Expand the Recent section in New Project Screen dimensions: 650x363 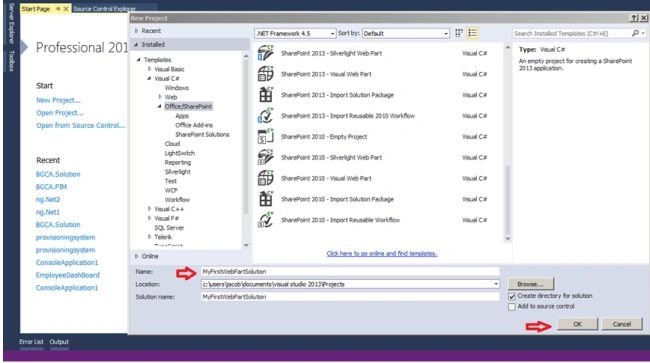pyautogui.click(x=136, y=31)
